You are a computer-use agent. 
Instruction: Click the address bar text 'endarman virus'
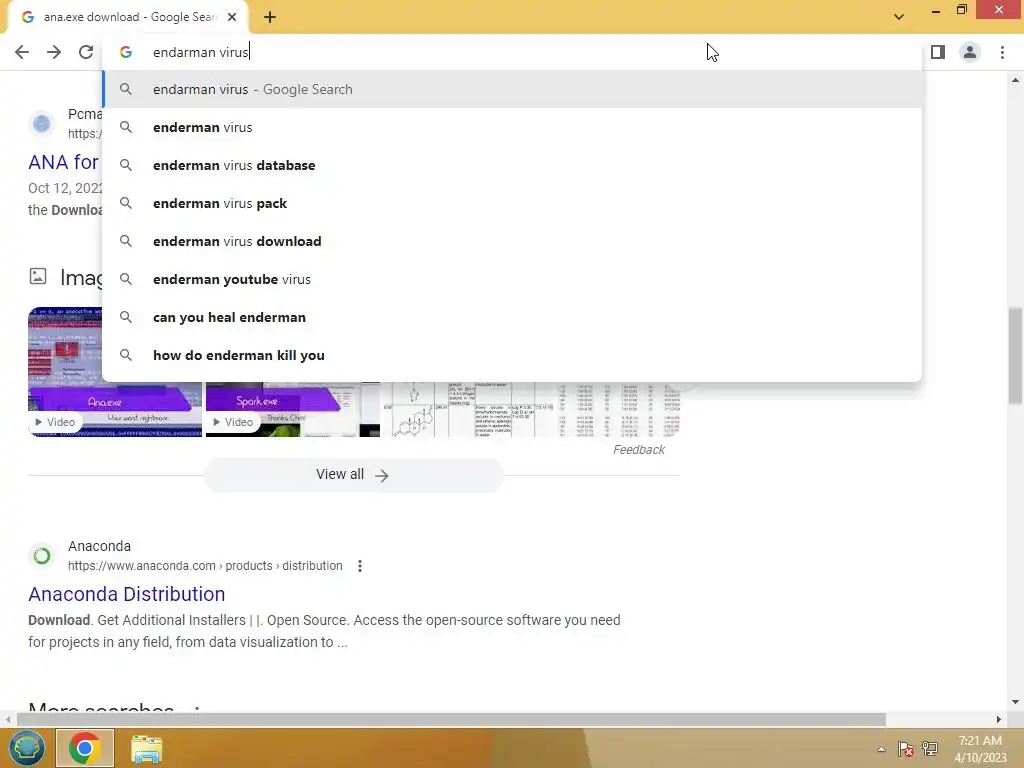point(200,52)
